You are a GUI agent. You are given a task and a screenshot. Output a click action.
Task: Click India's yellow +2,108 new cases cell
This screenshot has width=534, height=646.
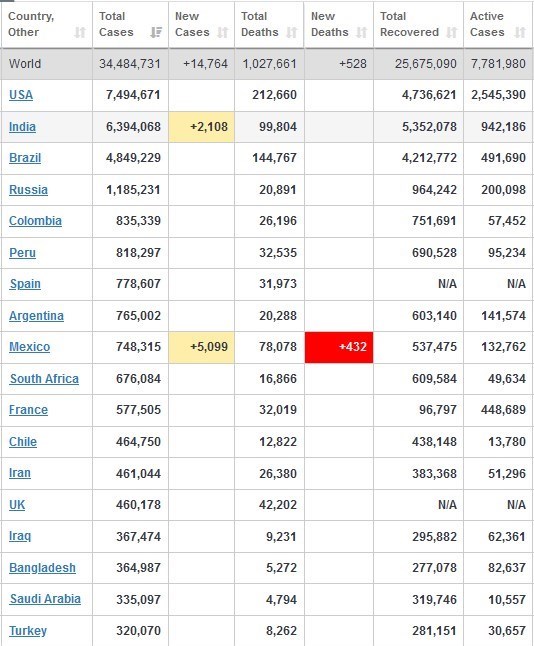pyautogui.click(x=202, y=127)
